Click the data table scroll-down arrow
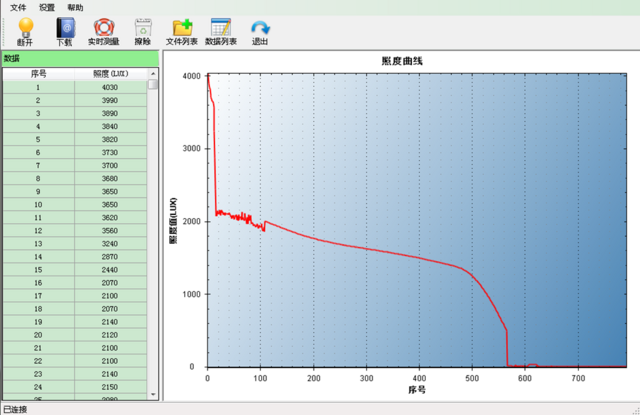640x415 pixels. tap(153, 395)
